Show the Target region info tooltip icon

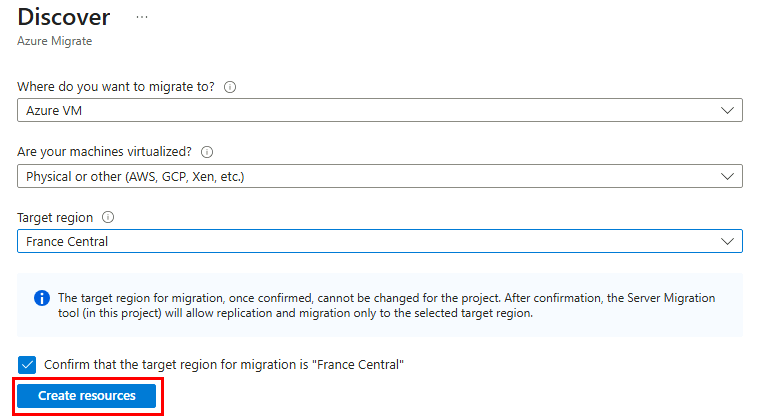pyautogui.click(x=108, y=217)
